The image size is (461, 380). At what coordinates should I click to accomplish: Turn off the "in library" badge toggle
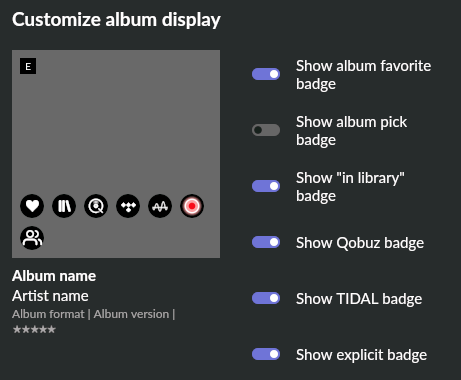(x=266, y=186)
